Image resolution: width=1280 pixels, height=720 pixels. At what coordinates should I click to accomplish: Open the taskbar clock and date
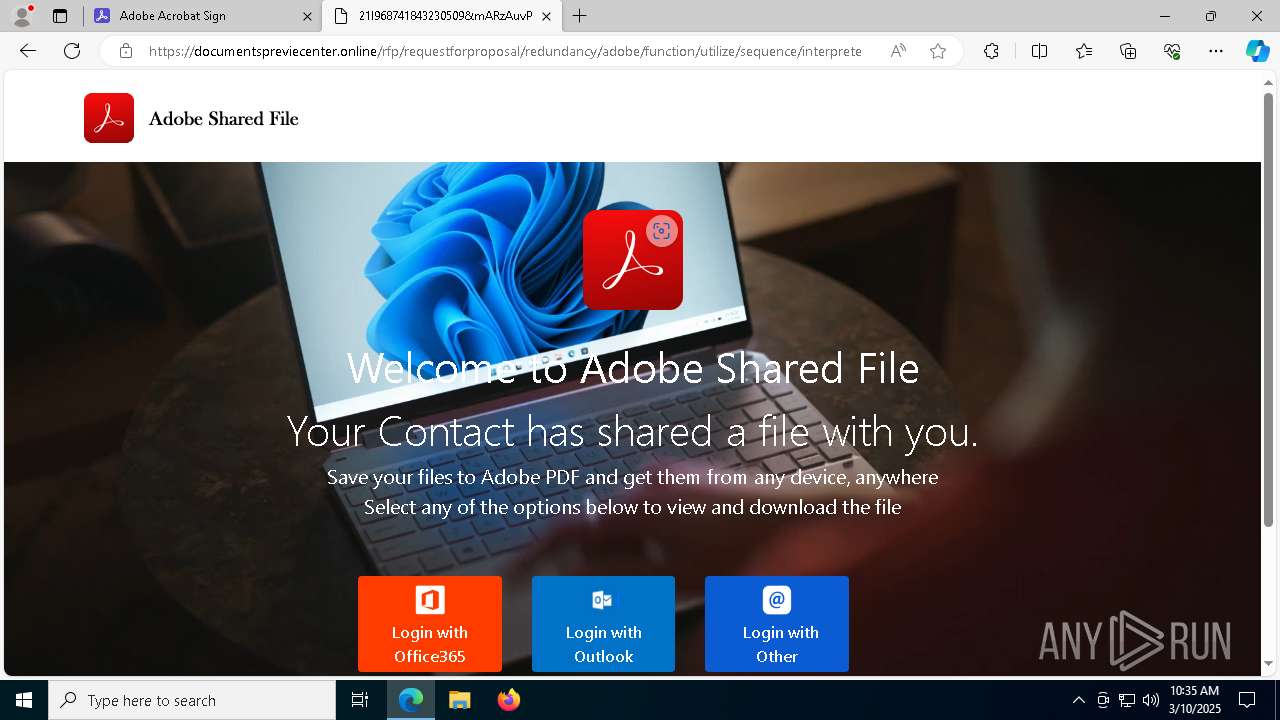coord(1195,700)
